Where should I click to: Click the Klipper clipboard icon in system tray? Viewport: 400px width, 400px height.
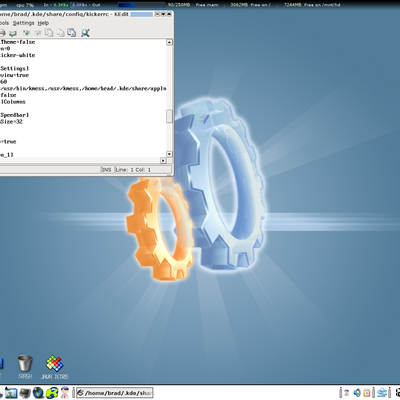point(367,393)
